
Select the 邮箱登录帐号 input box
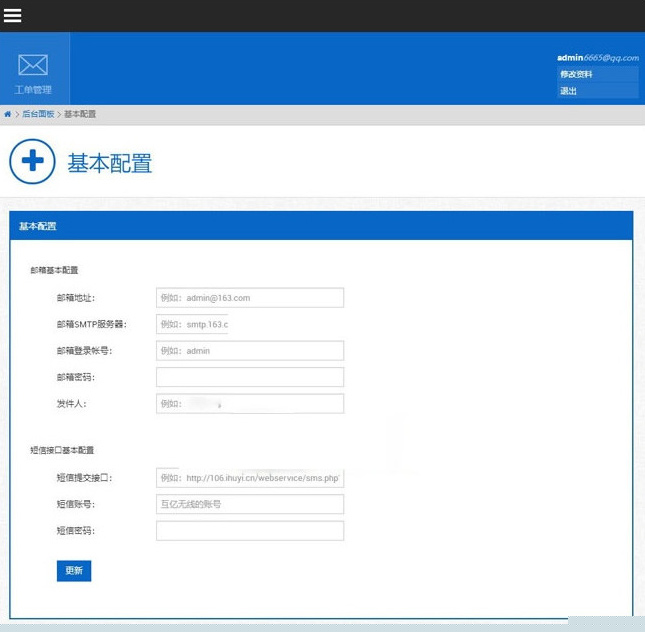pyautogui.click(x=249, y=351)
